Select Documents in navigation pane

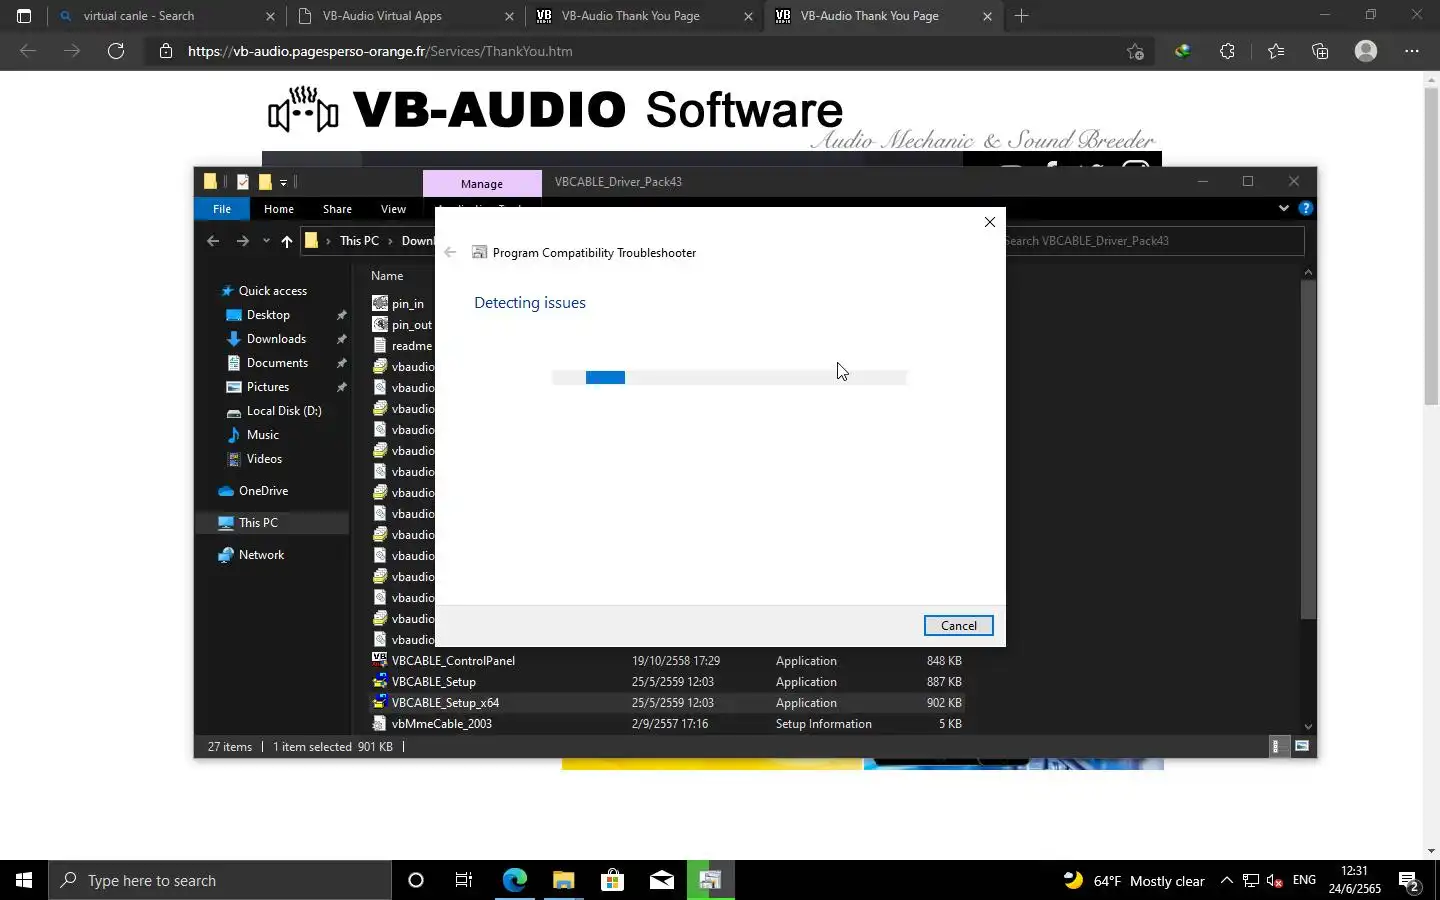point(277,363)
